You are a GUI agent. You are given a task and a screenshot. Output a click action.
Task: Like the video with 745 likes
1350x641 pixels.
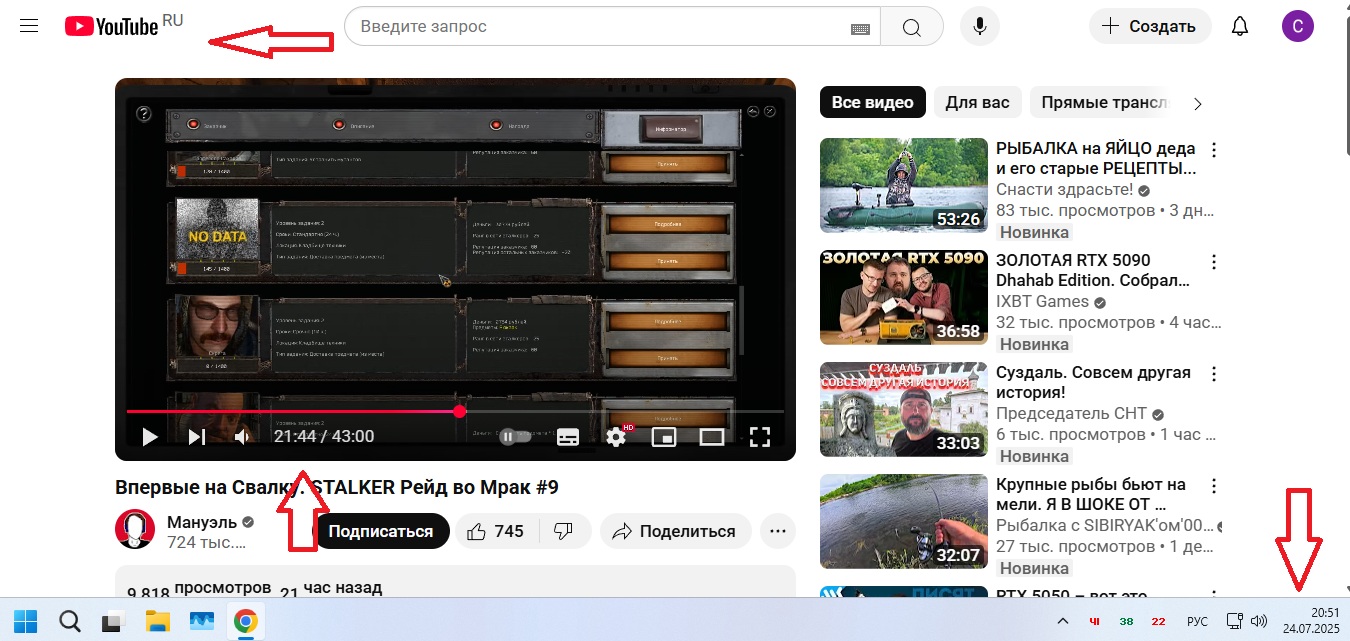click(496, 531)
